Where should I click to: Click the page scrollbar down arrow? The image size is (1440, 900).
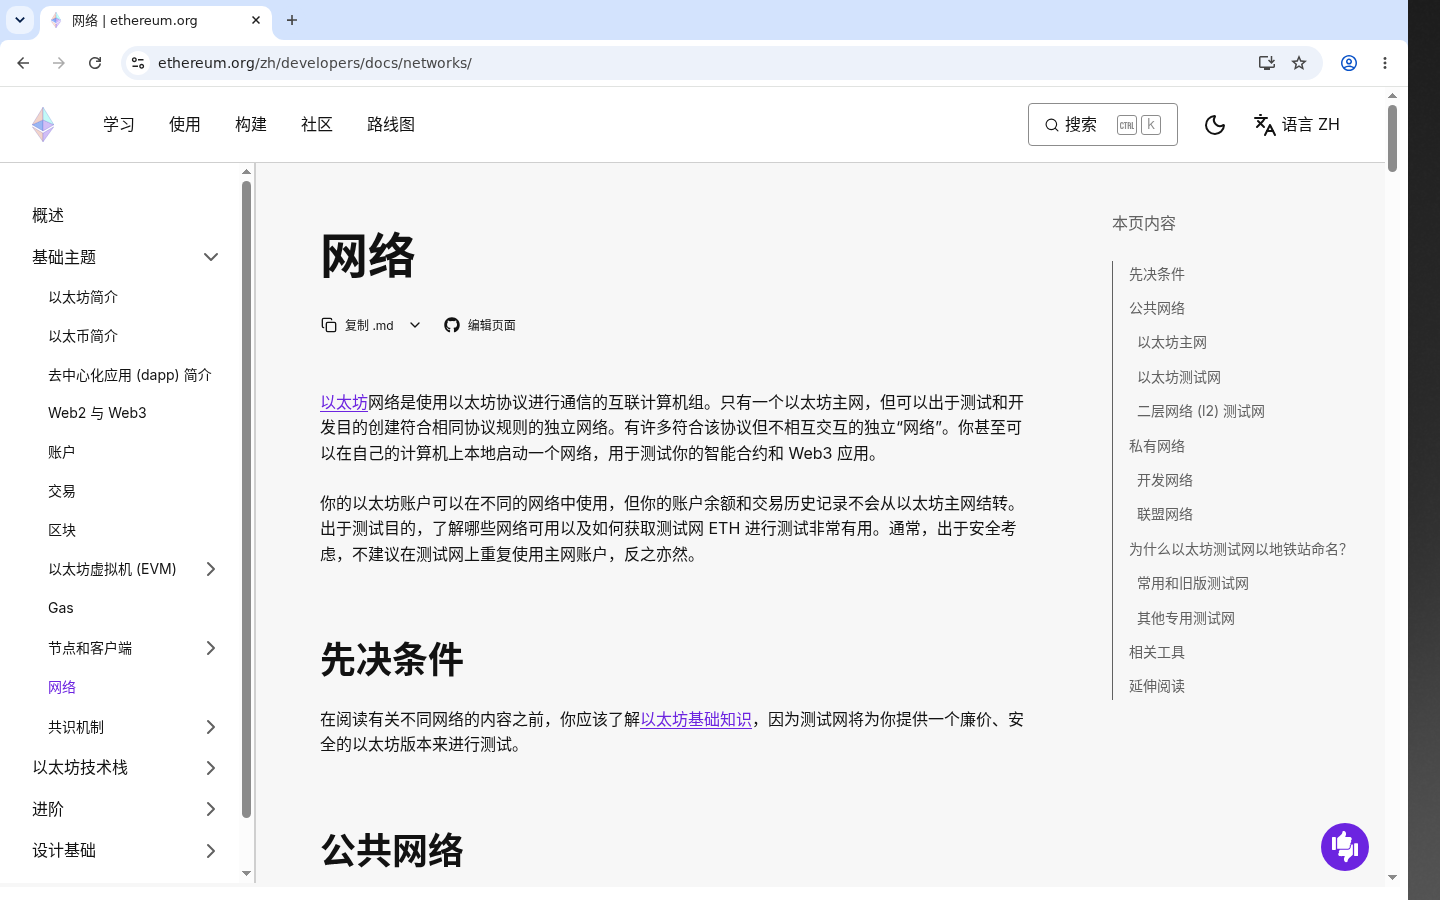point(1392,878)
